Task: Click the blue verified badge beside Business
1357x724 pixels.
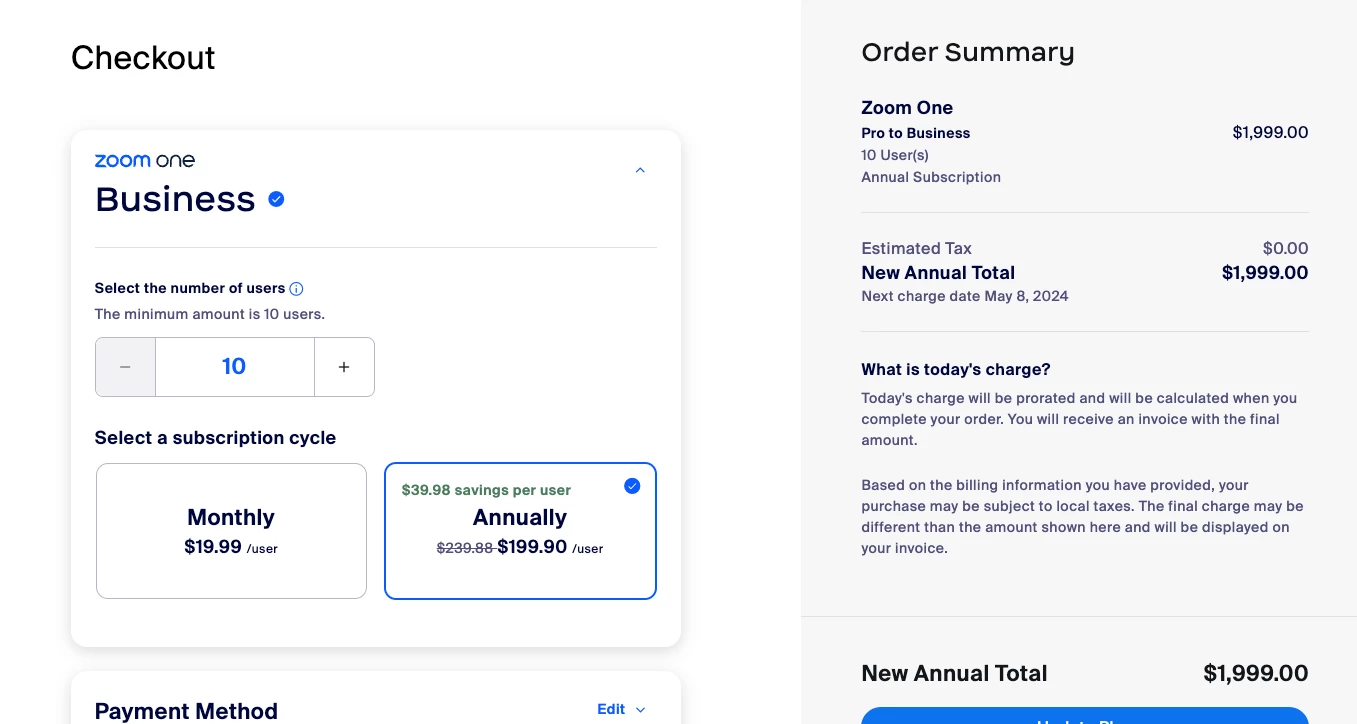Action: (276, 199)
